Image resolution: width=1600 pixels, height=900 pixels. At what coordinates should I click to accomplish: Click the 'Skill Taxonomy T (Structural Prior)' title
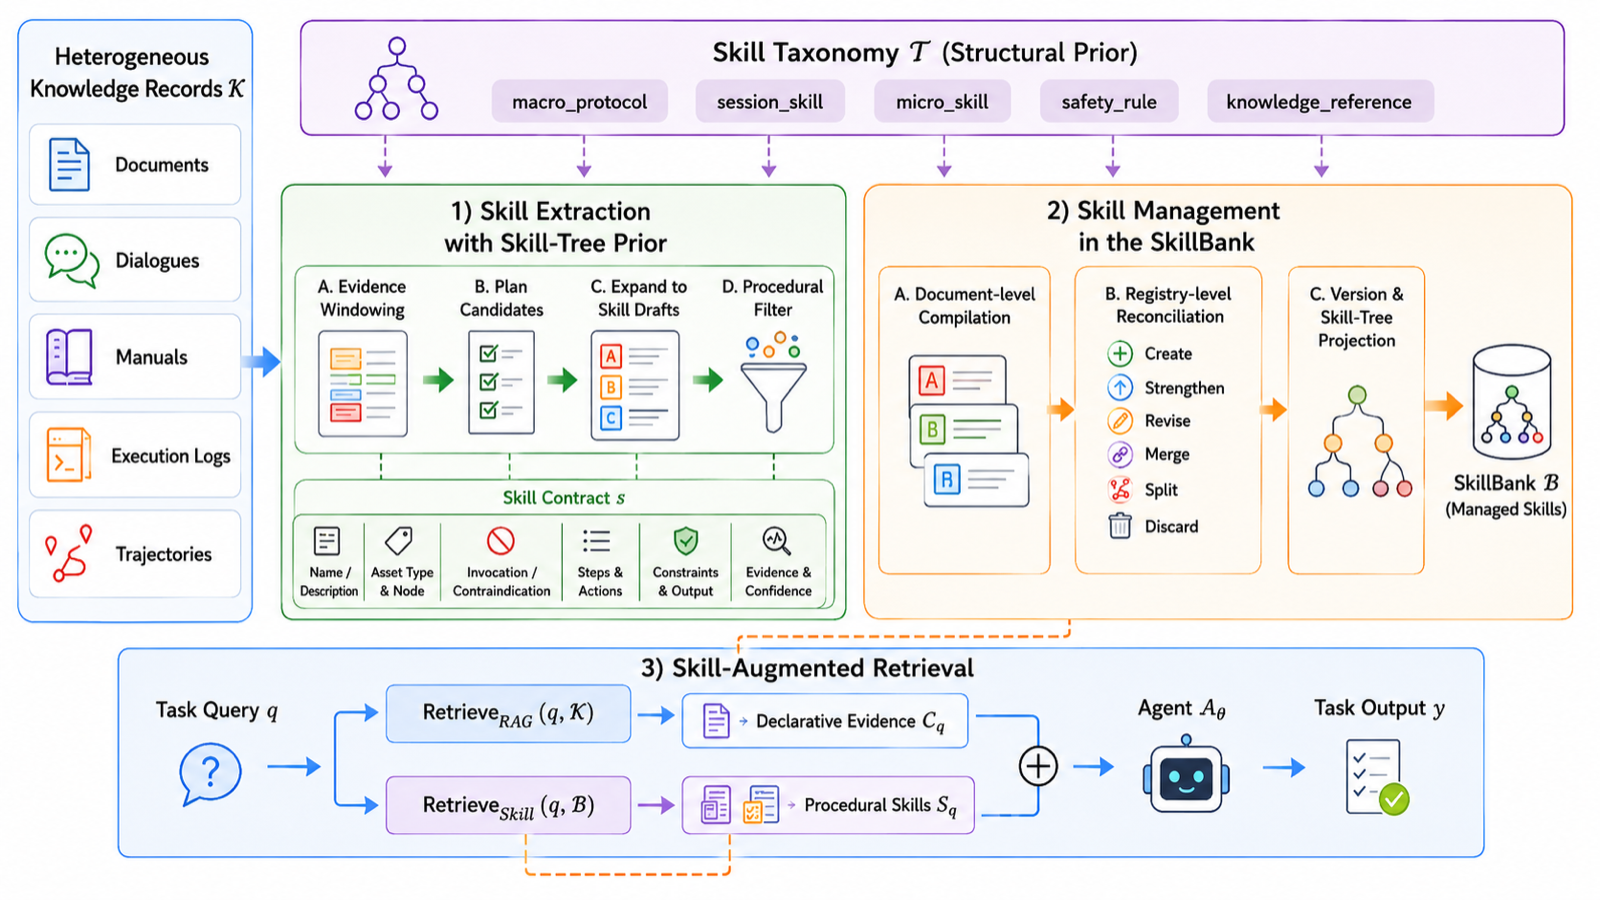pos(925,52)
